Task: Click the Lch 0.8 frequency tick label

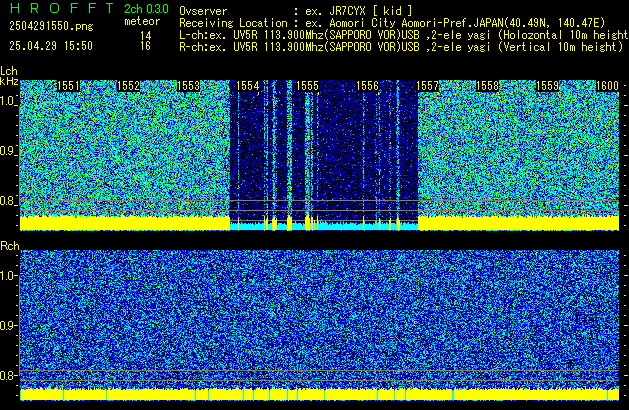Action: pos(8,201)
